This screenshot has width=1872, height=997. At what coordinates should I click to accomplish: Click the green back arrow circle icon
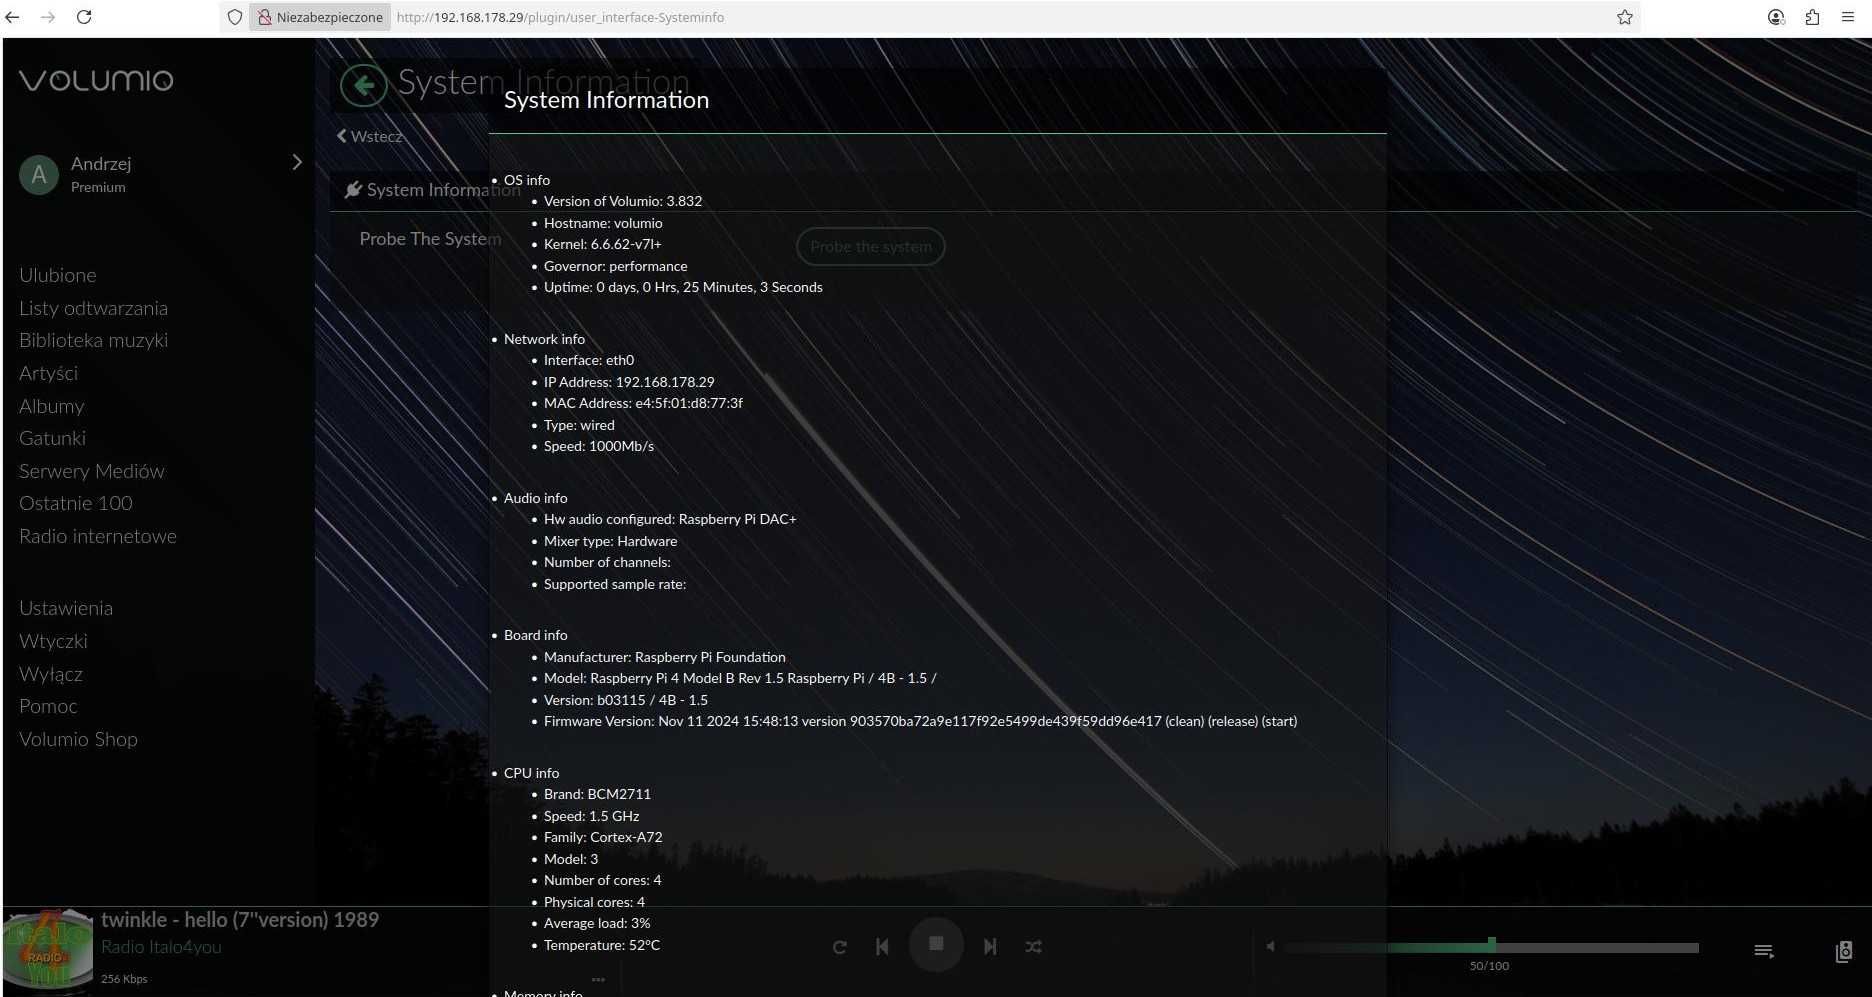tap(363, 85)
